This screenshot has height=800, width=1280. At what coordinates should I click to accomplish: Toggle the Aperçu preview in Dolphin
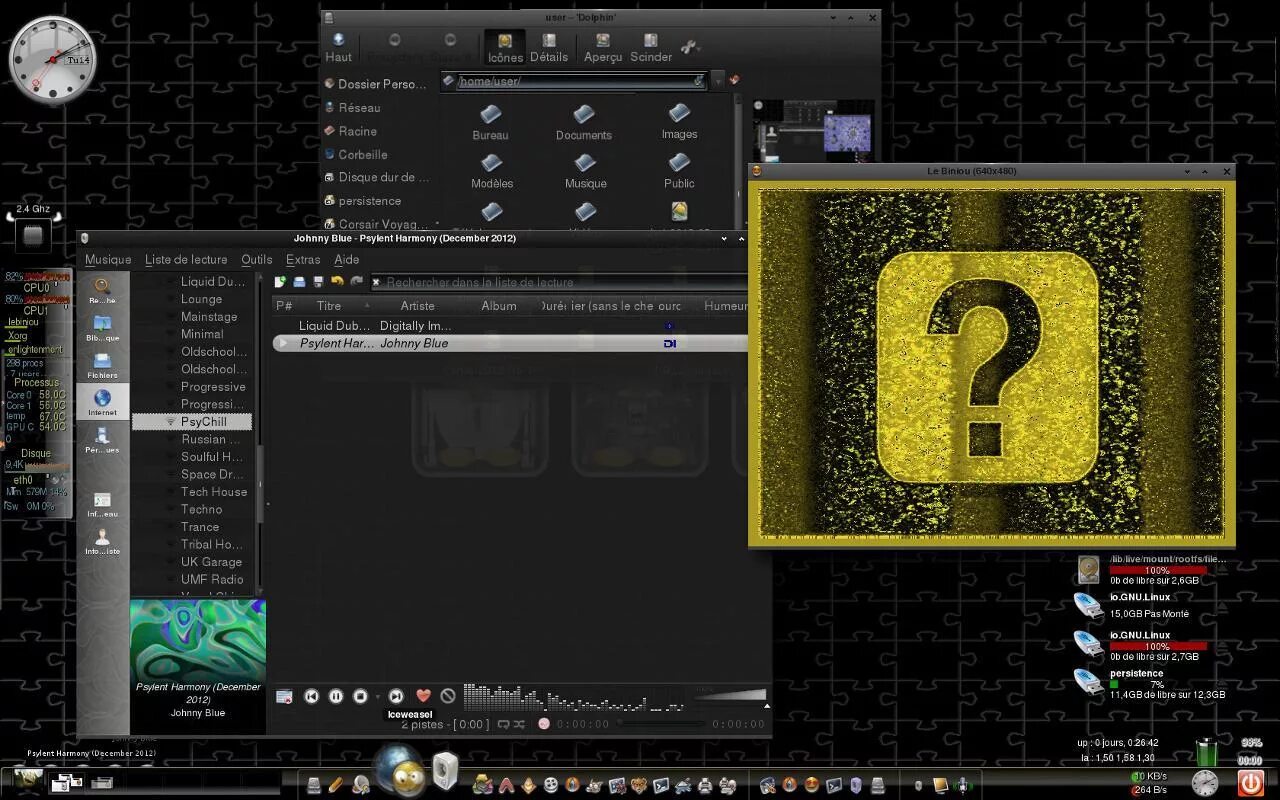pyautogui.click(x=603, y=47)
